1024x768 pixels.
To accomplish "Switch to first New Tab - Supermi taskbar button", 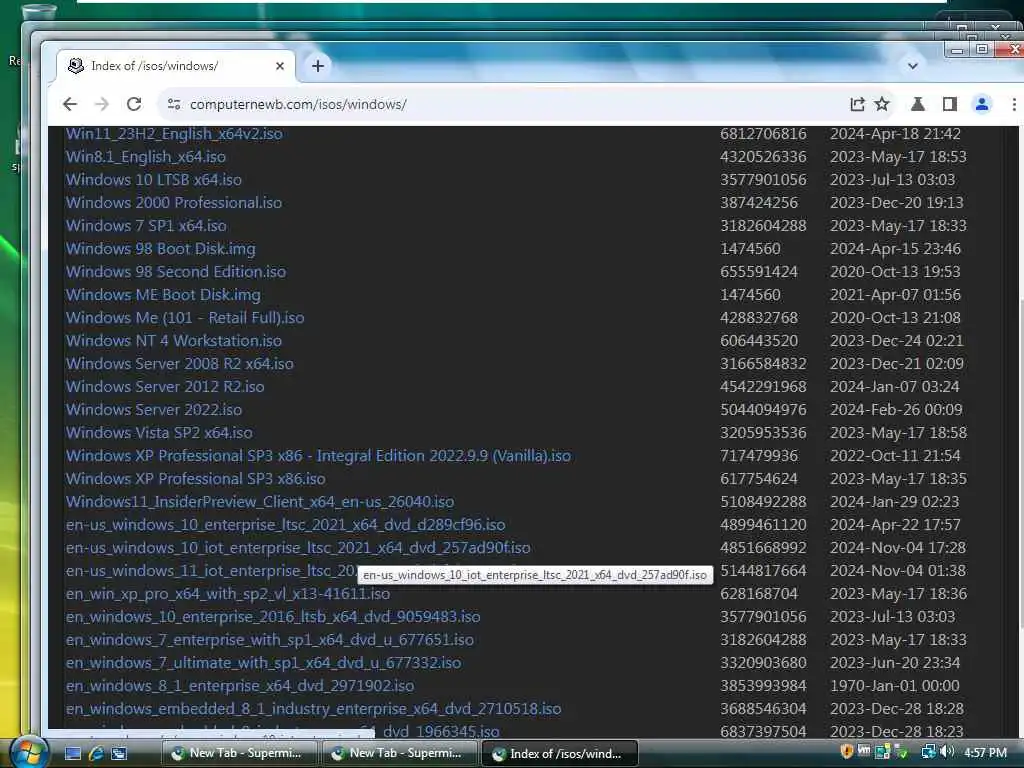I will [239, 753].
